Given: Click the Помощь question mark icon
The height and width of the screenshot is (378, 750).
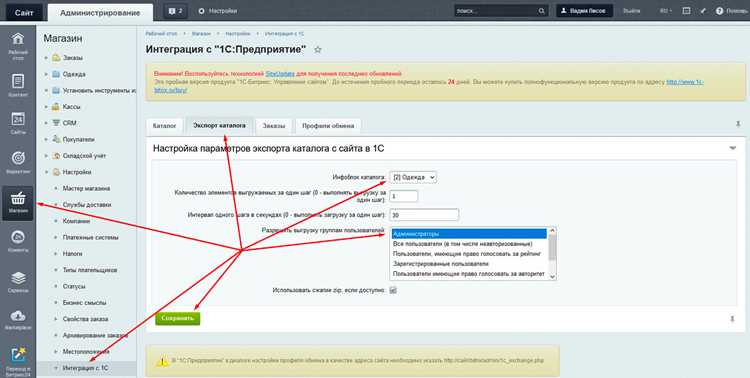Looking at the screenshot, I should [719, 11].
